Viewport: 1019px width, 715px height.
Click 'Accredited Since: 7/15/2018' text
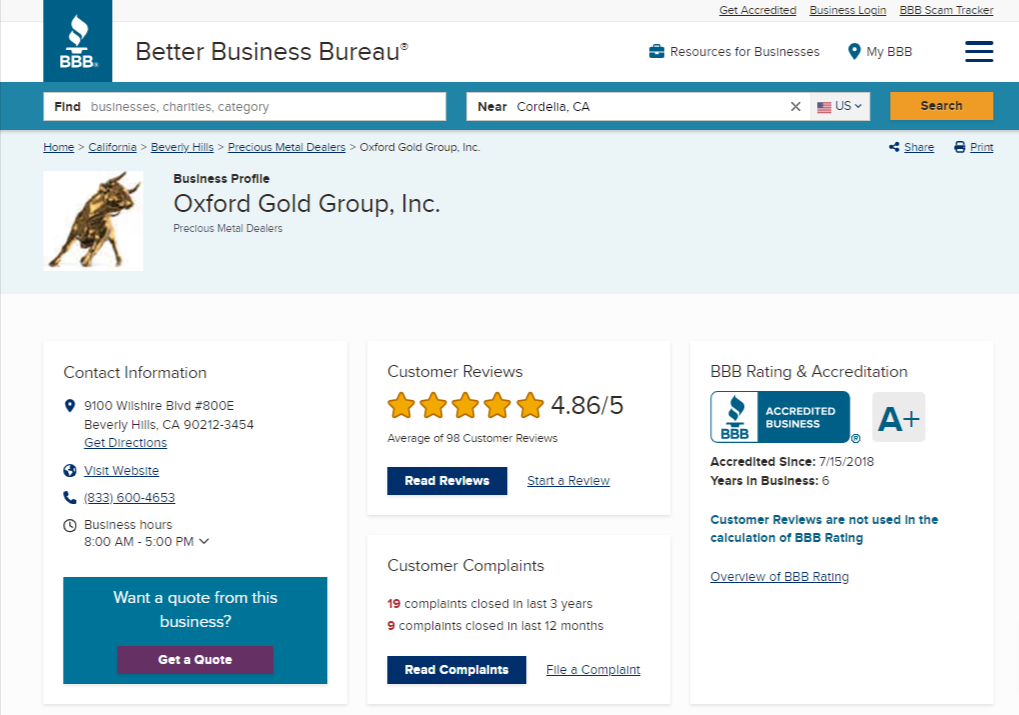(x=792, y=462)
